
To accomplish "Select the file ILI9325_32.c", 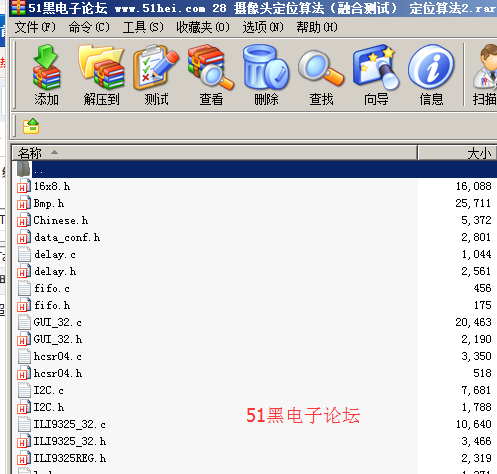I will 69,424.
